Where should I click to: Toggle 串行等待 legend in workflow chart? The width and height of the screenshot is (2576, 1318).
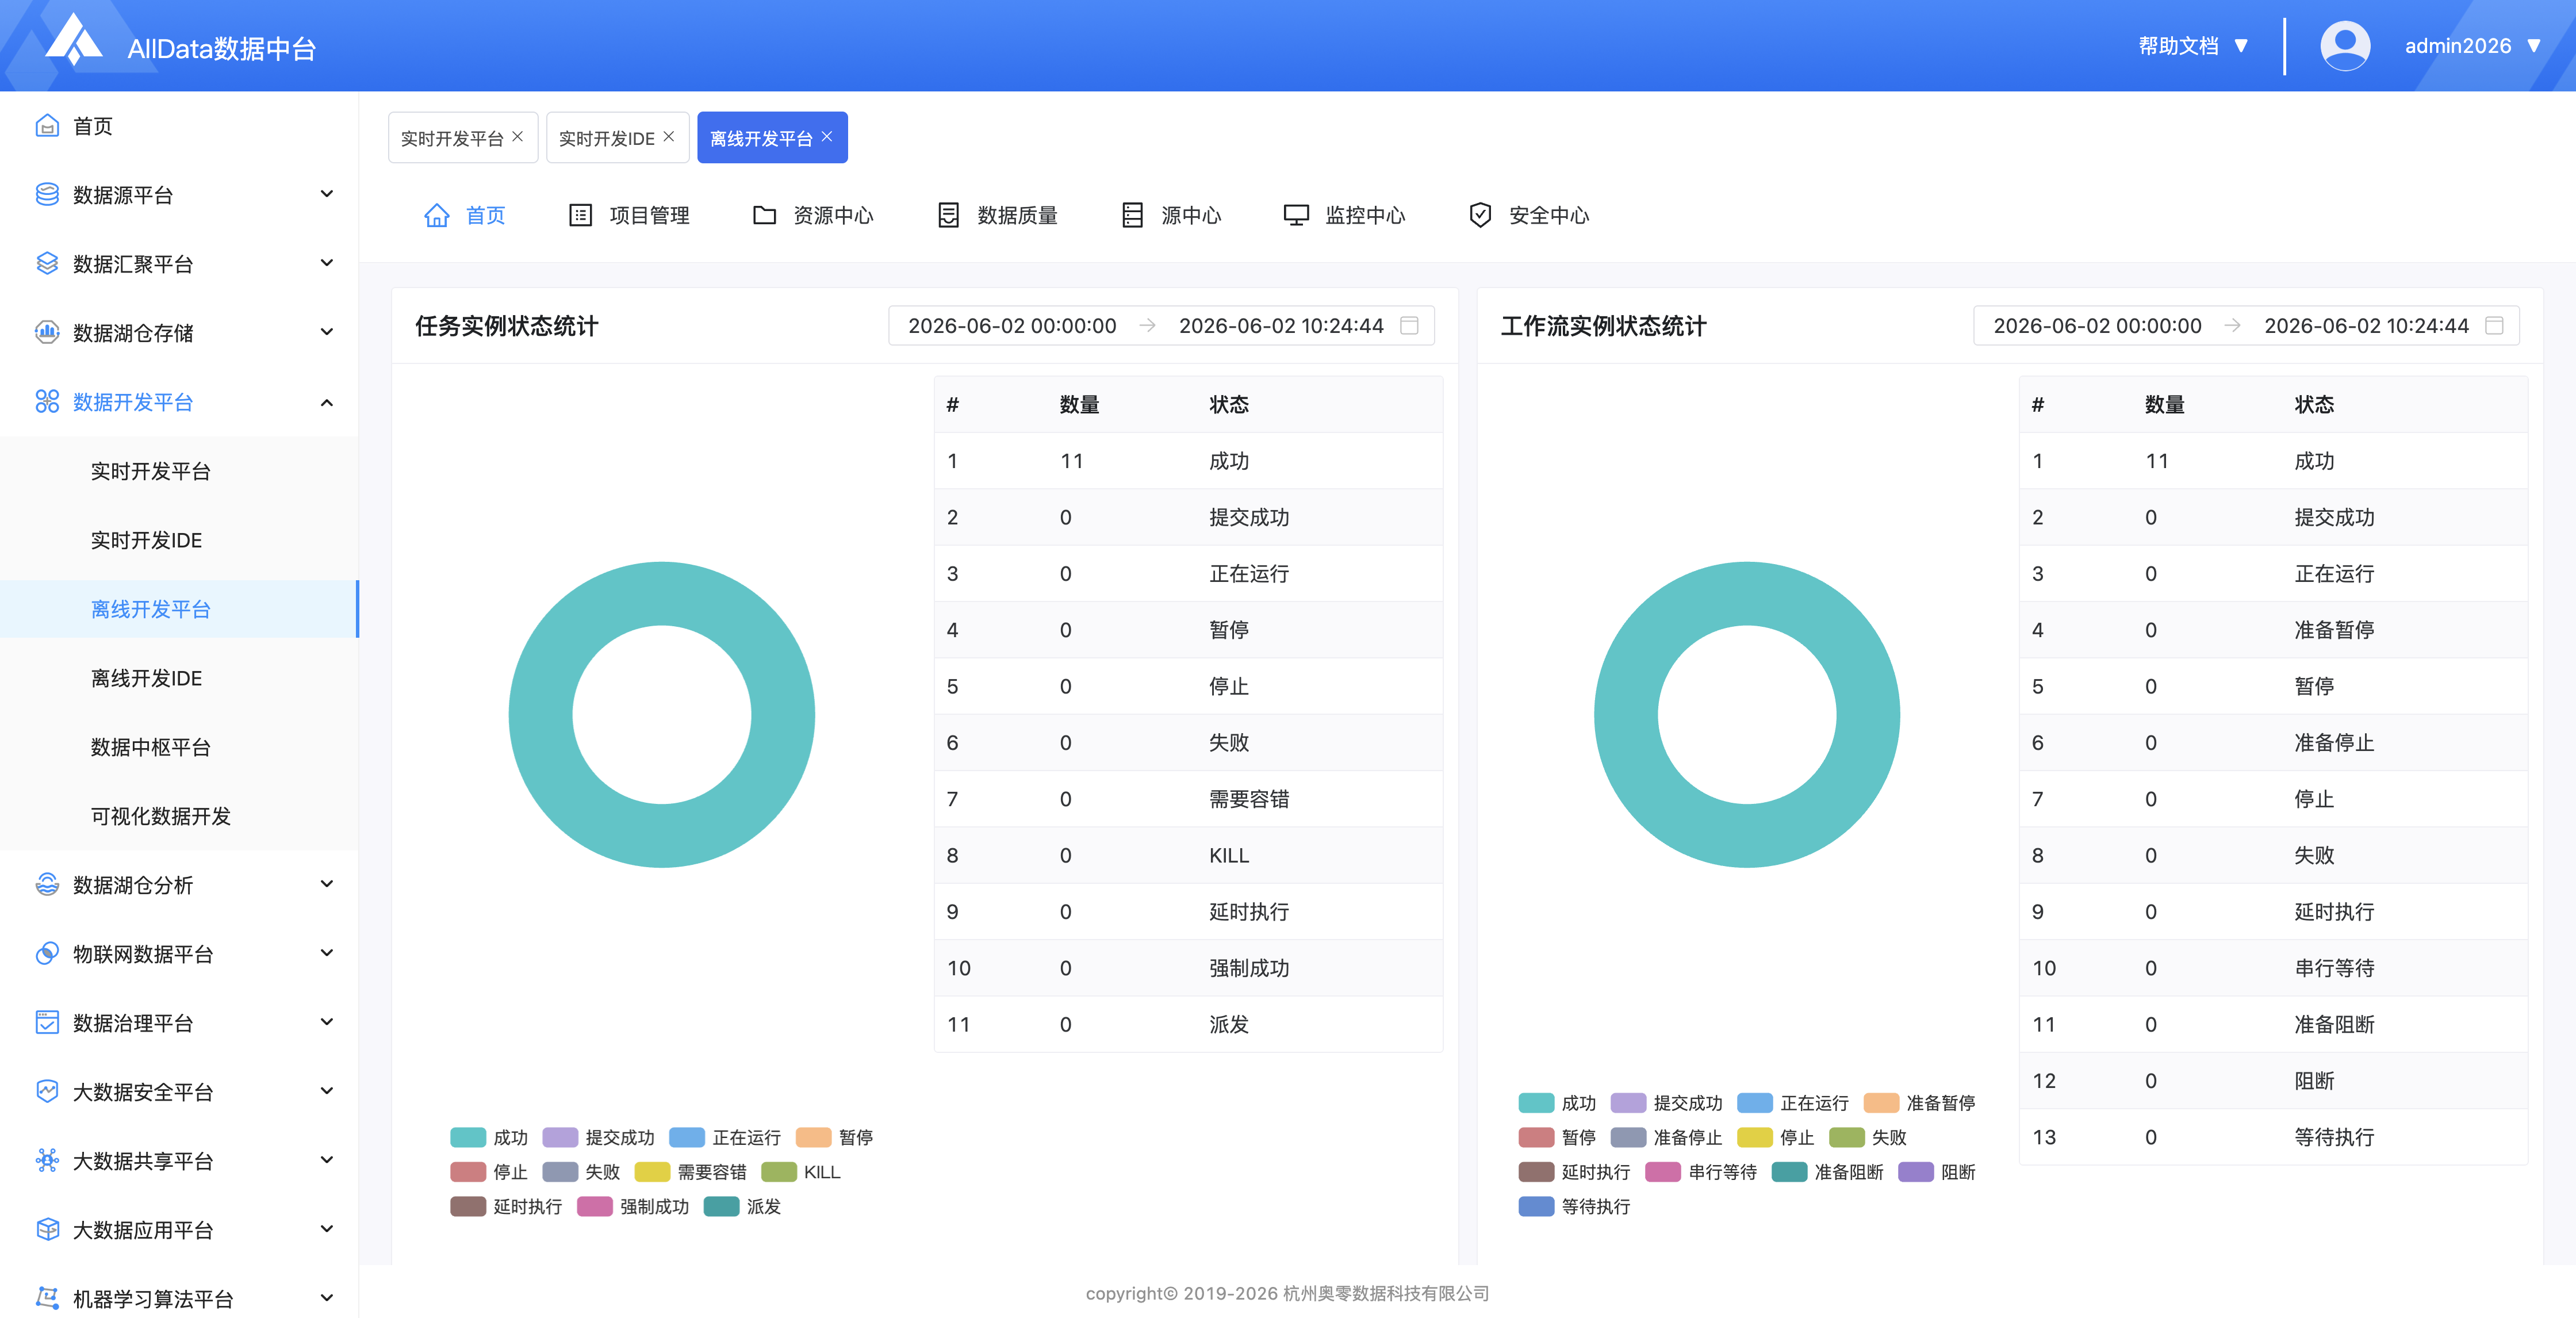1701,1172
